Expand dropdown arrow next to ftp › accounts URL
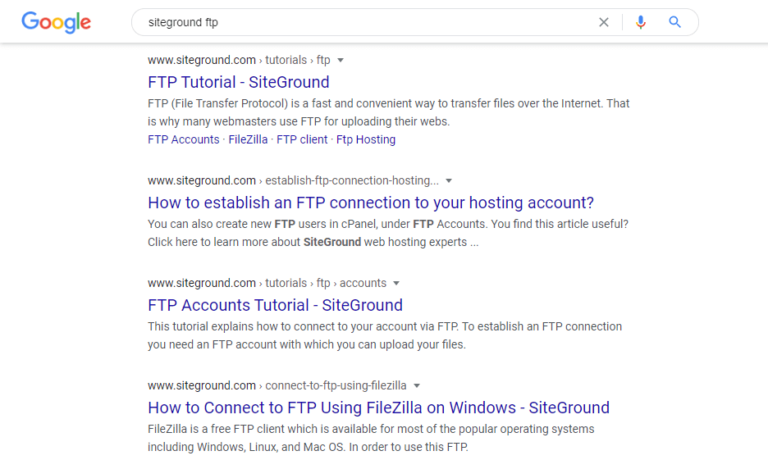768x460 pixels. coord(396,283)
